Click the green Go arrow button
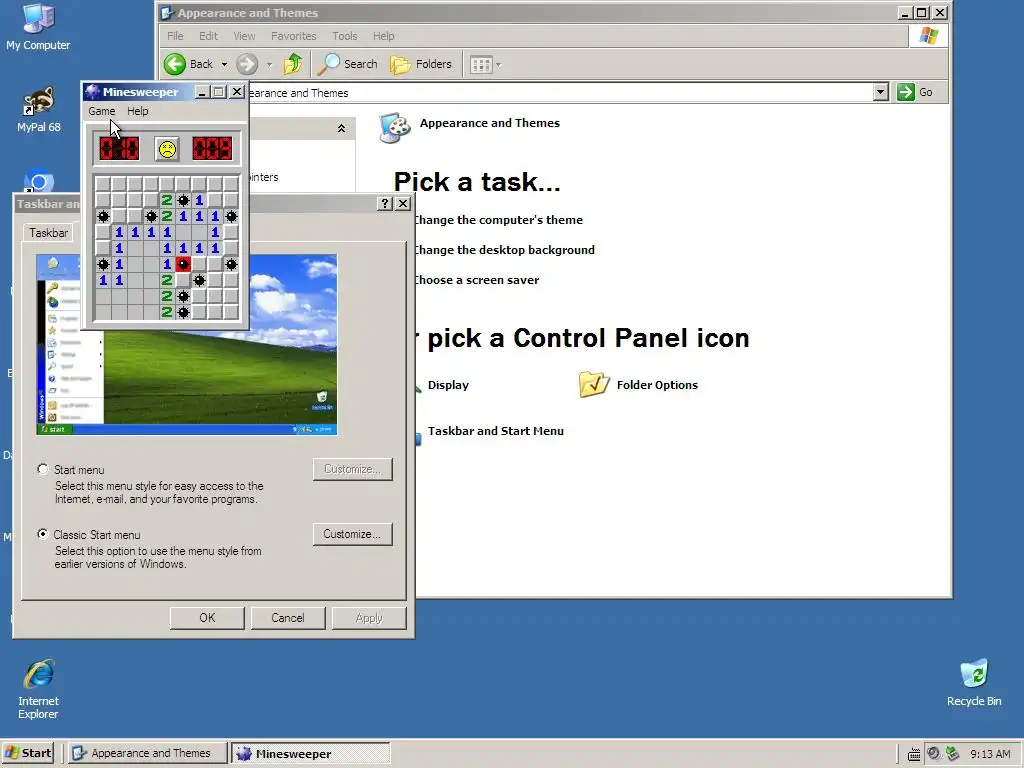 click(906, 92)
